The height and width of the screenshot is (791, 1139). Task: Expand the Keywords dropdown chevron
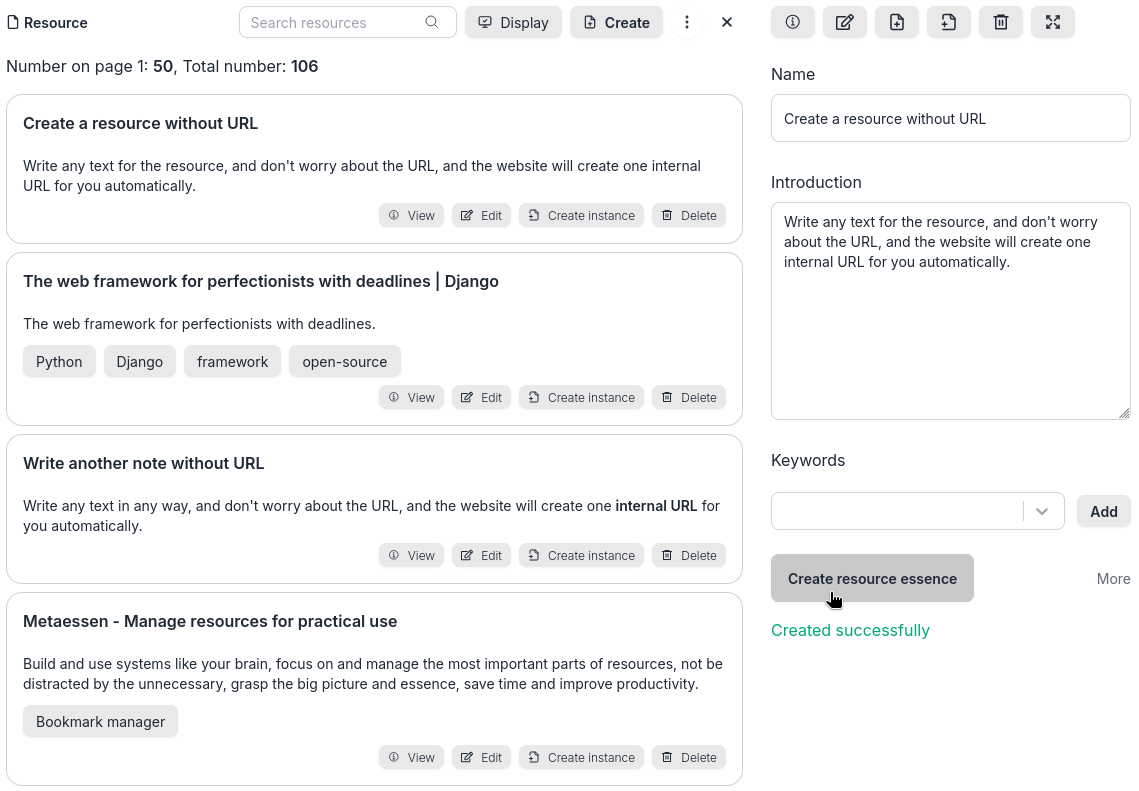1042,511
